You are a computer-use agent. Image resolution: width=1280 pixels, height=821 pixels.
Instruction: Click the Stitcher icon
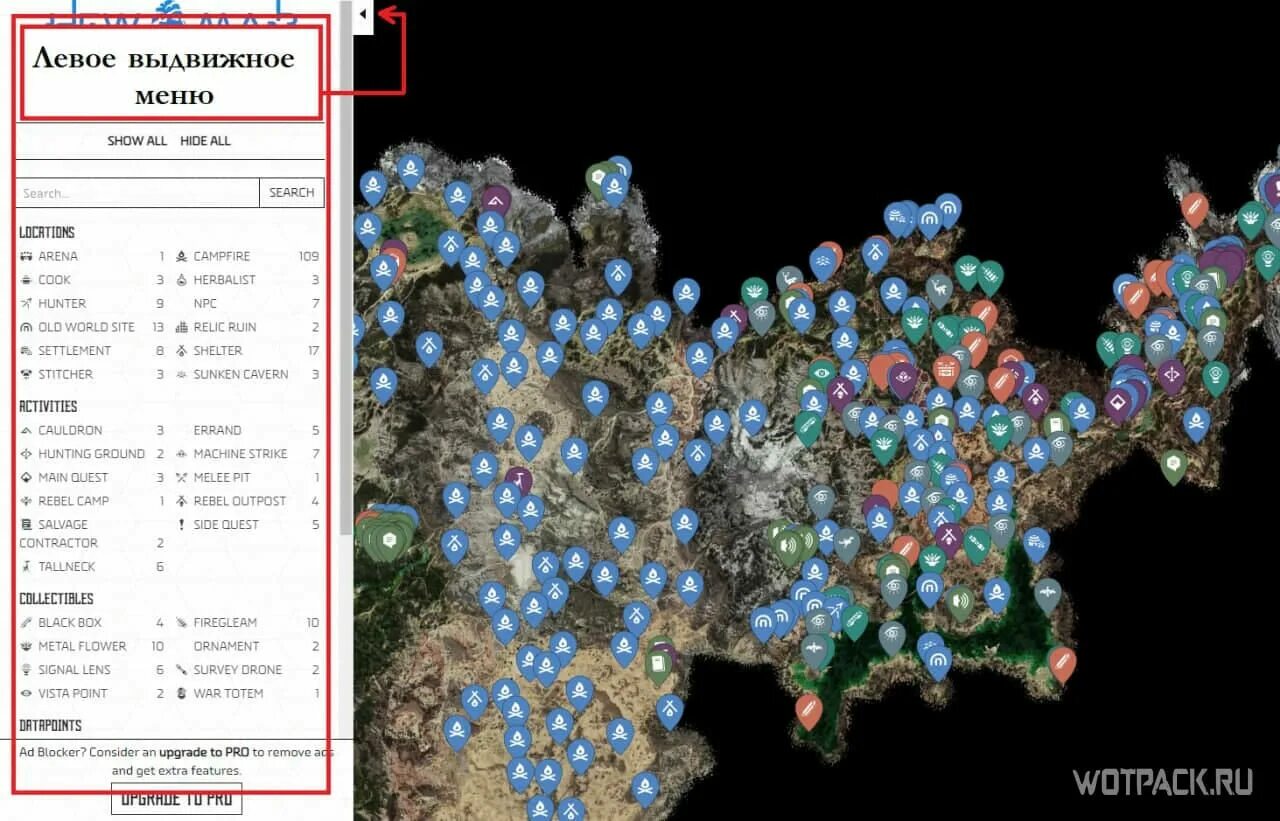(26, 374)
